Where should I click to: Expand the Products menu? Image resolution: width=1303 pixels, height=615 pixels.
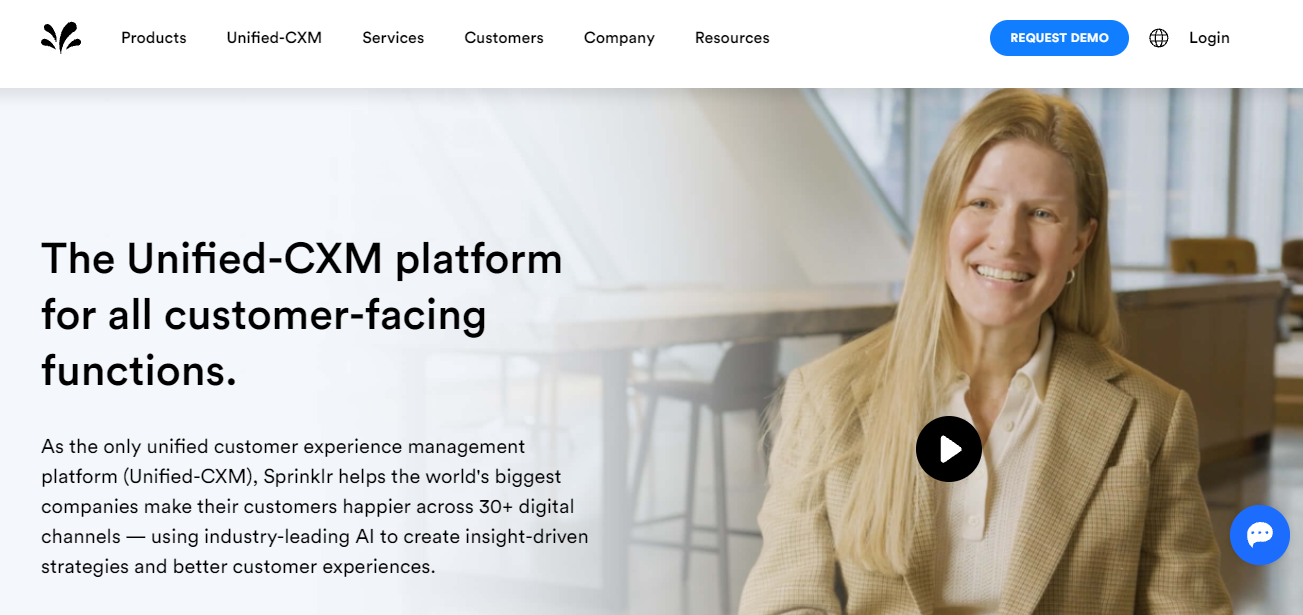coord(153,38)
